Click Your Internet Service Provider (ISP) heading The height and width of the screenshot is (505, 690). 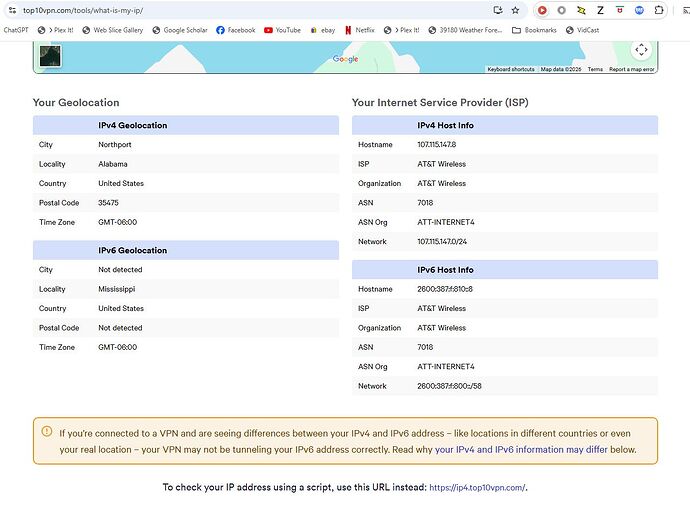click(x=440, y=102)
